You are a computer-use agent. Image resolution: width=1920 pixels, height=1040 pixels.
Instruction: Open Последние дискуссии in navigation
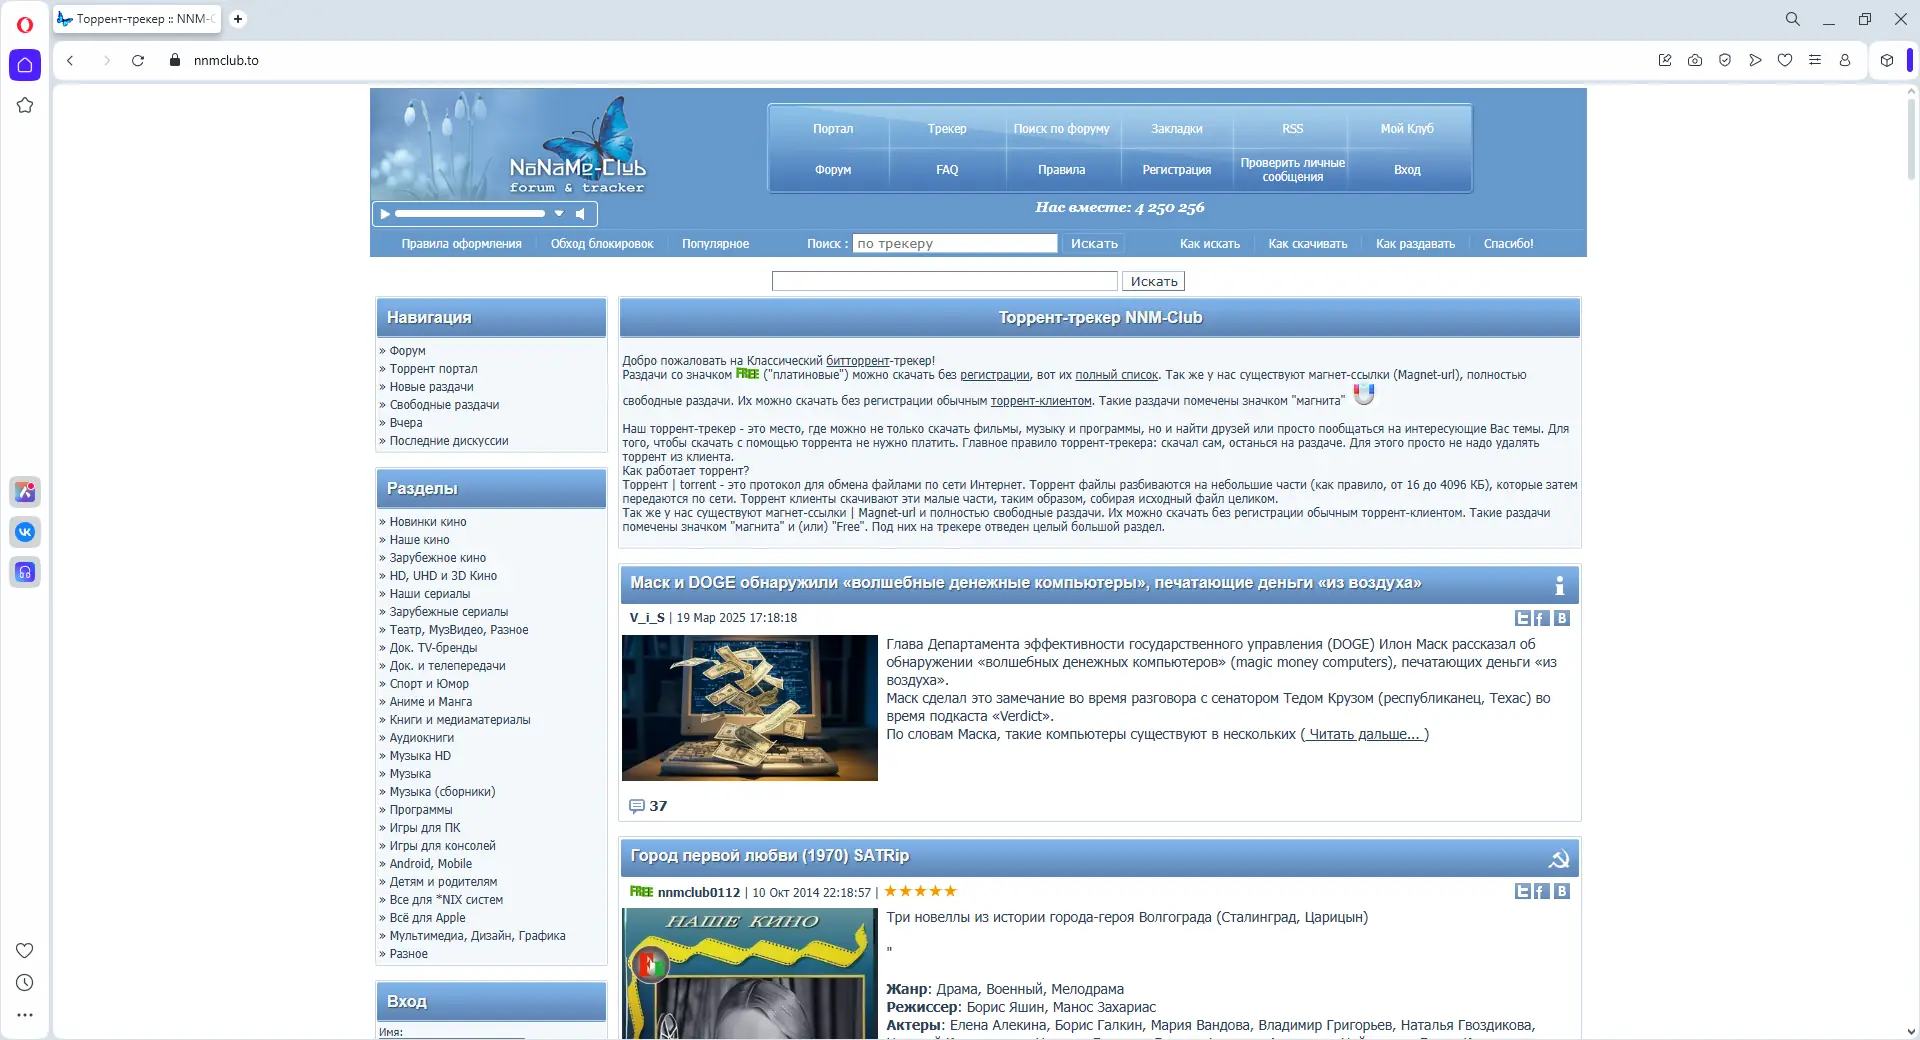pos(449,441)
